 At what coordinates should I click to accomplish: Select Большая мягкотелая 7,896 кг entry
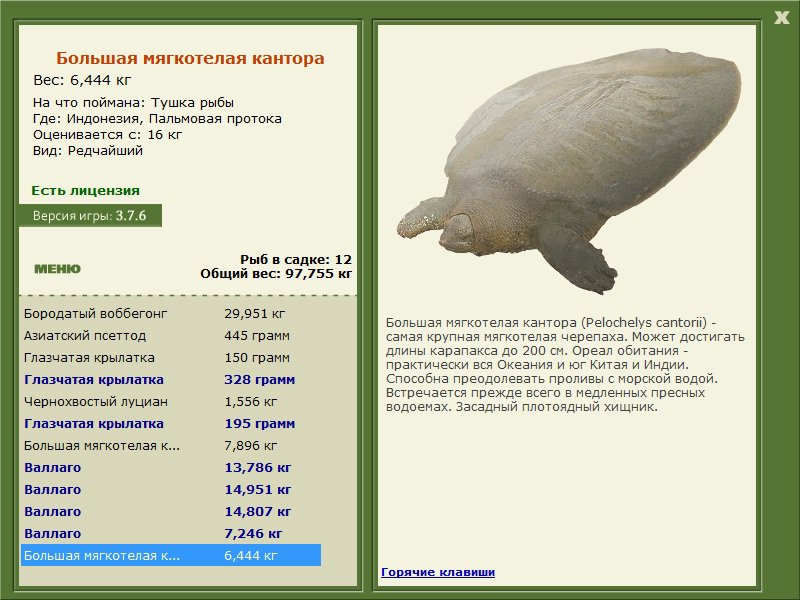tap(171, 445)
